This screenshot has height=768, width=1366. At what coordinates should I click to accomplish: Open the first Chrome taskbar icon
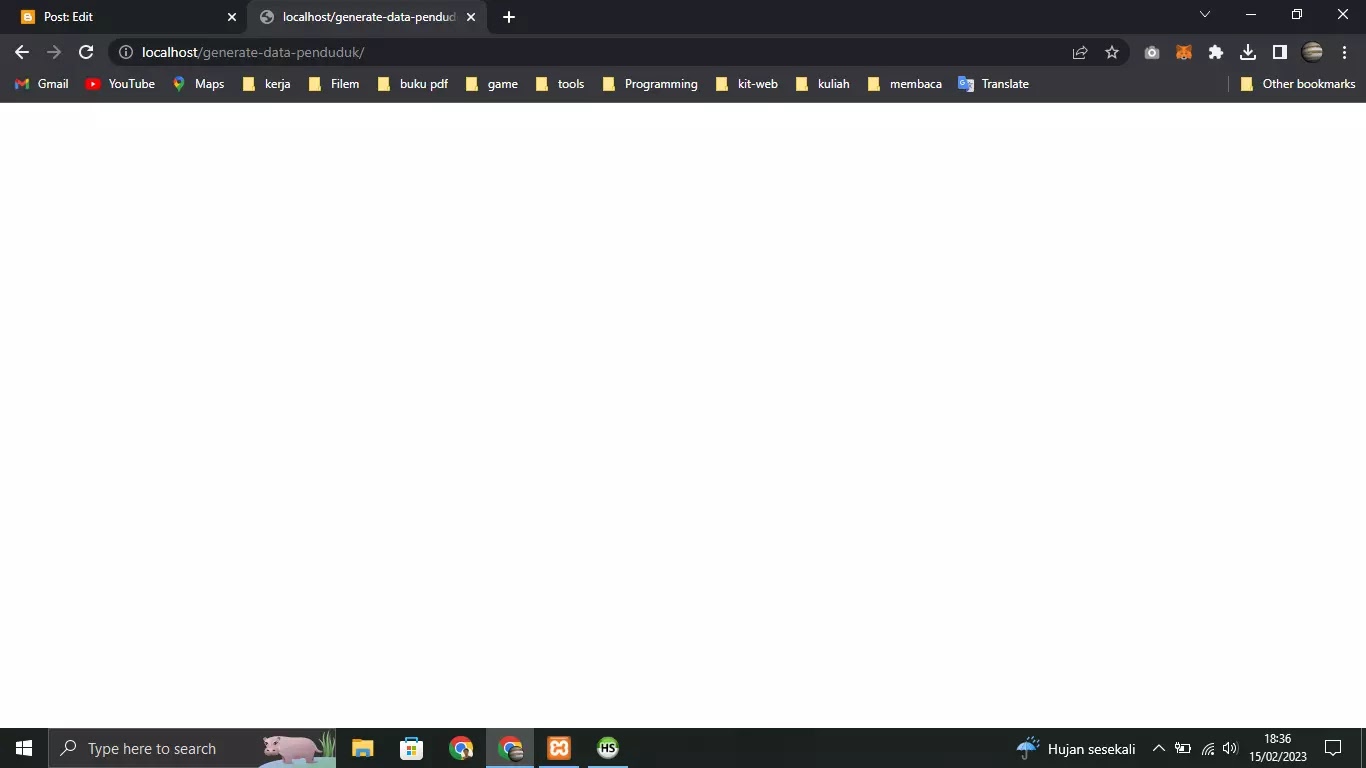coord(460,748)
